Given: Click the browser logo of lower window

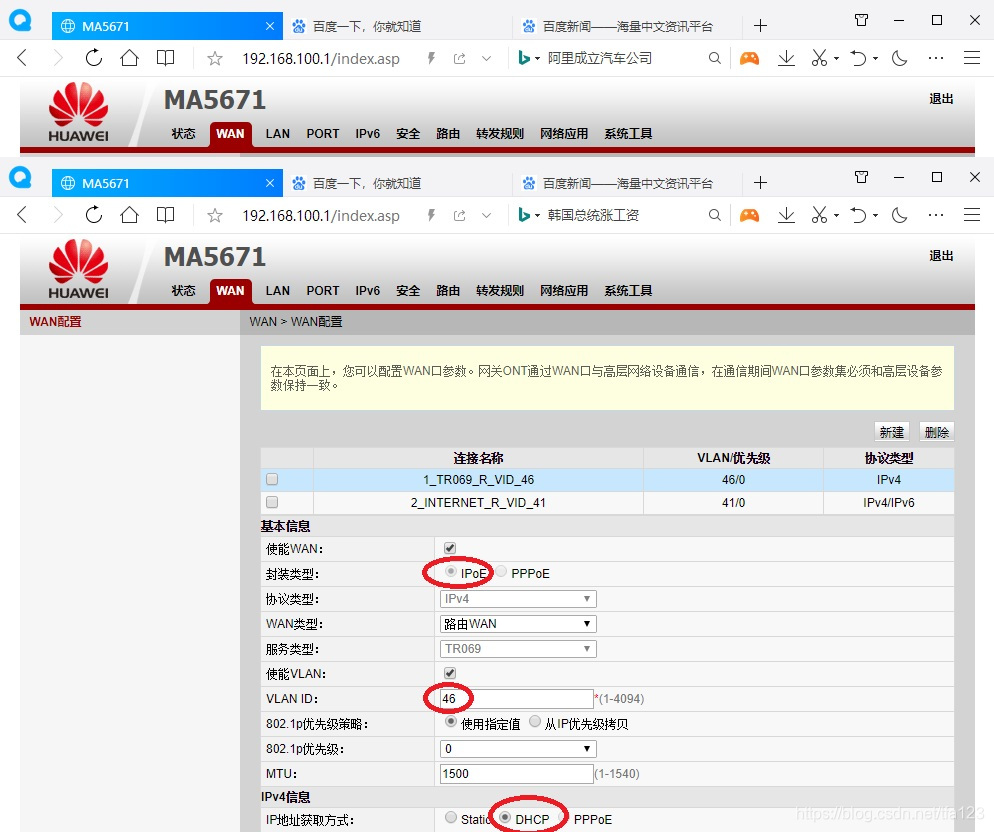Looking at the screenshot, I should (x=20, y=177).
